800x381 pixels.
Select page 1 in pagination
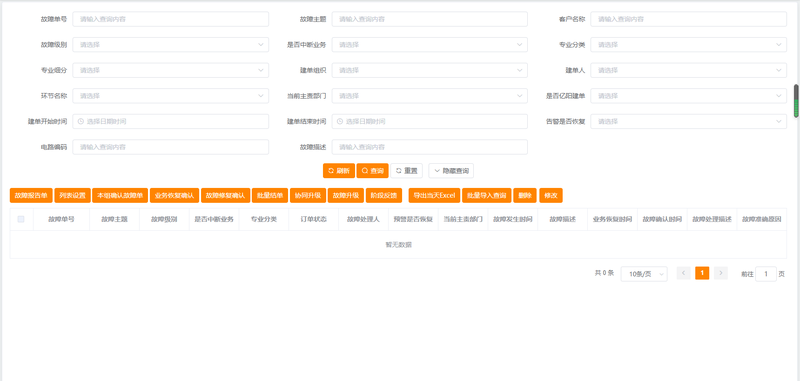[702, 273]
